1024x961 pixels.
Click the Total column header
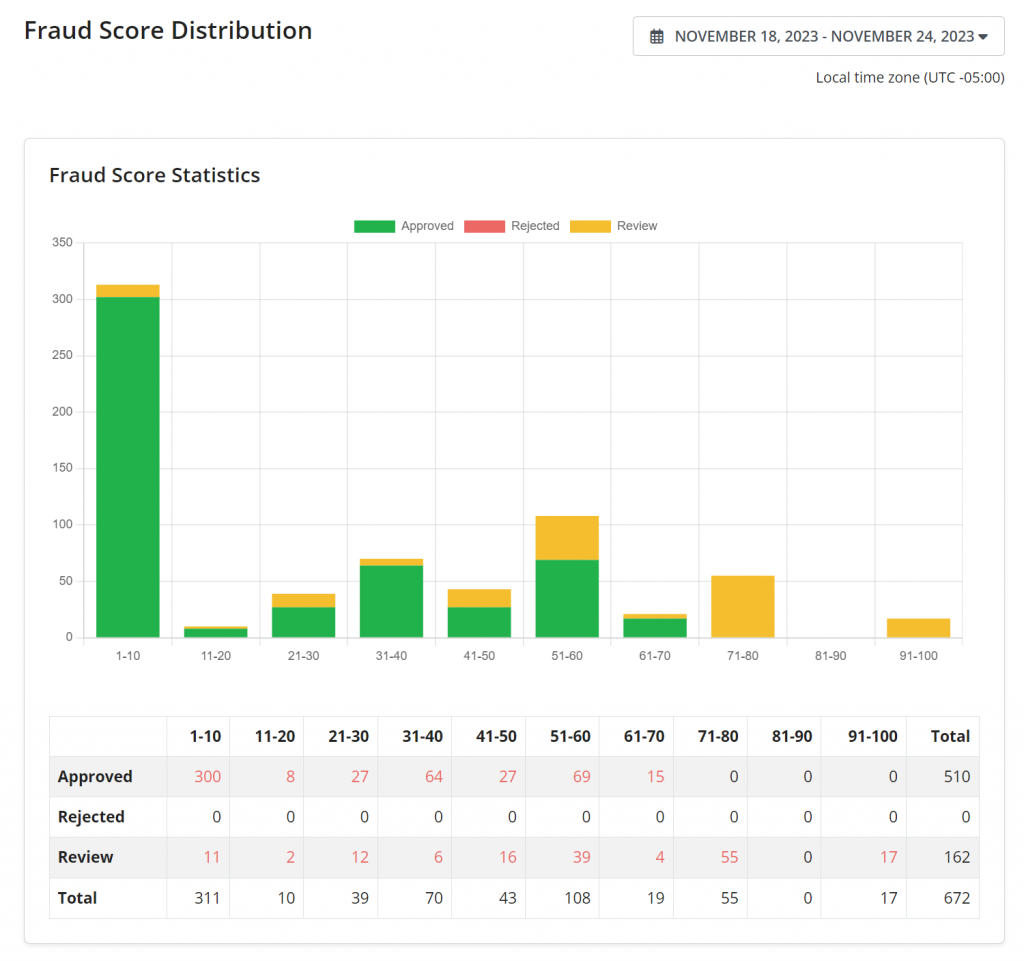pos(949,736)
